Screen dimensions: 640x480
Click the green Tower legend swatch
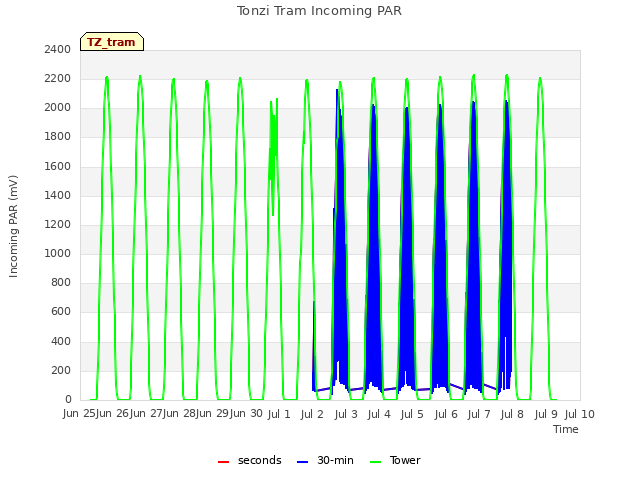pyautogui.click(x=375, y=462)
